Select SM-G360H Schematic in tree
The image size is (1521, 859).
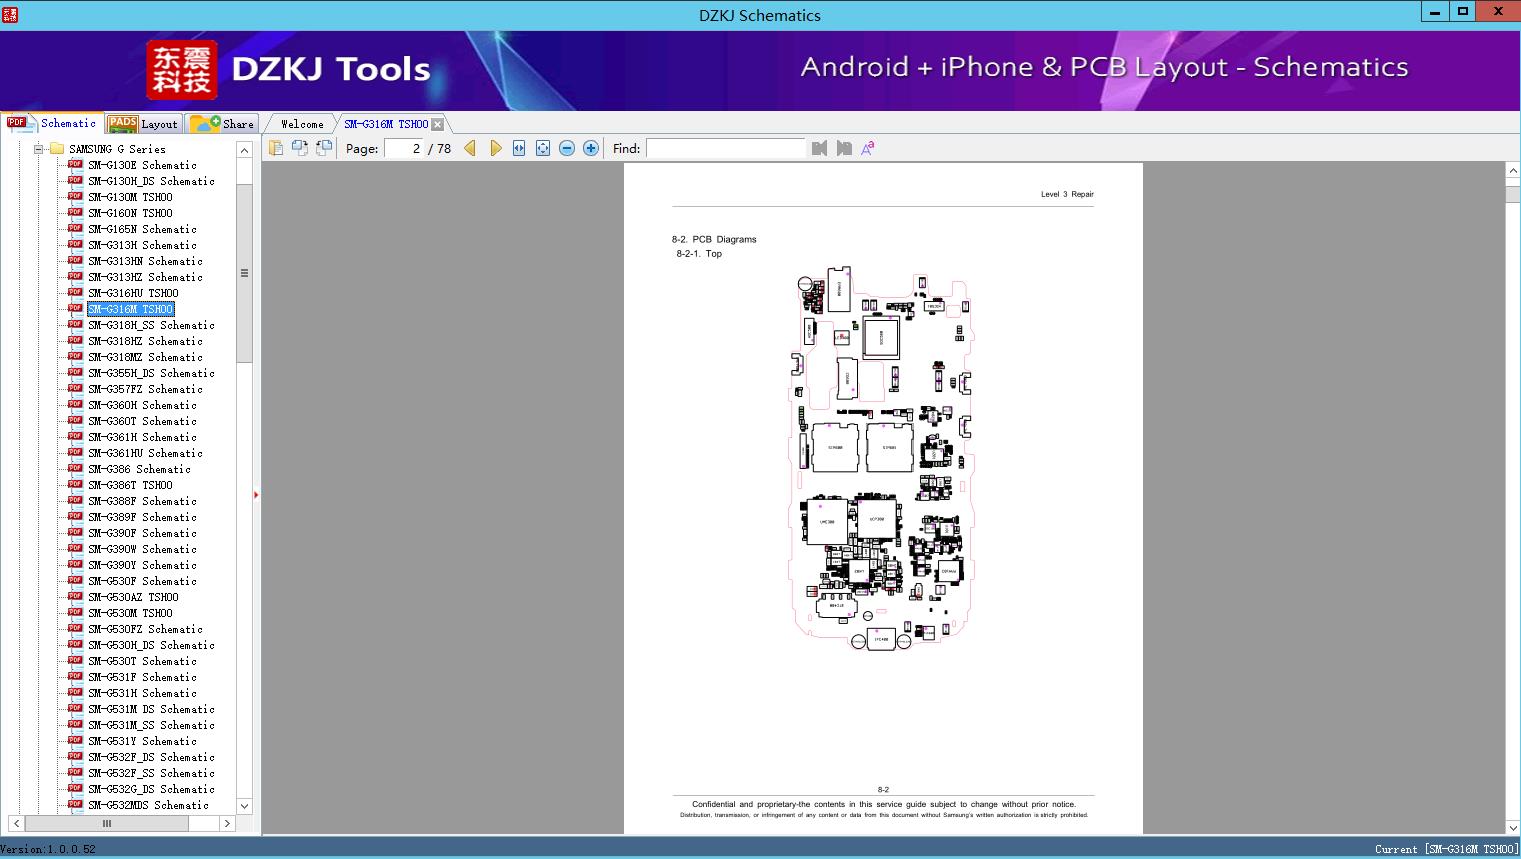pos(142,405)
